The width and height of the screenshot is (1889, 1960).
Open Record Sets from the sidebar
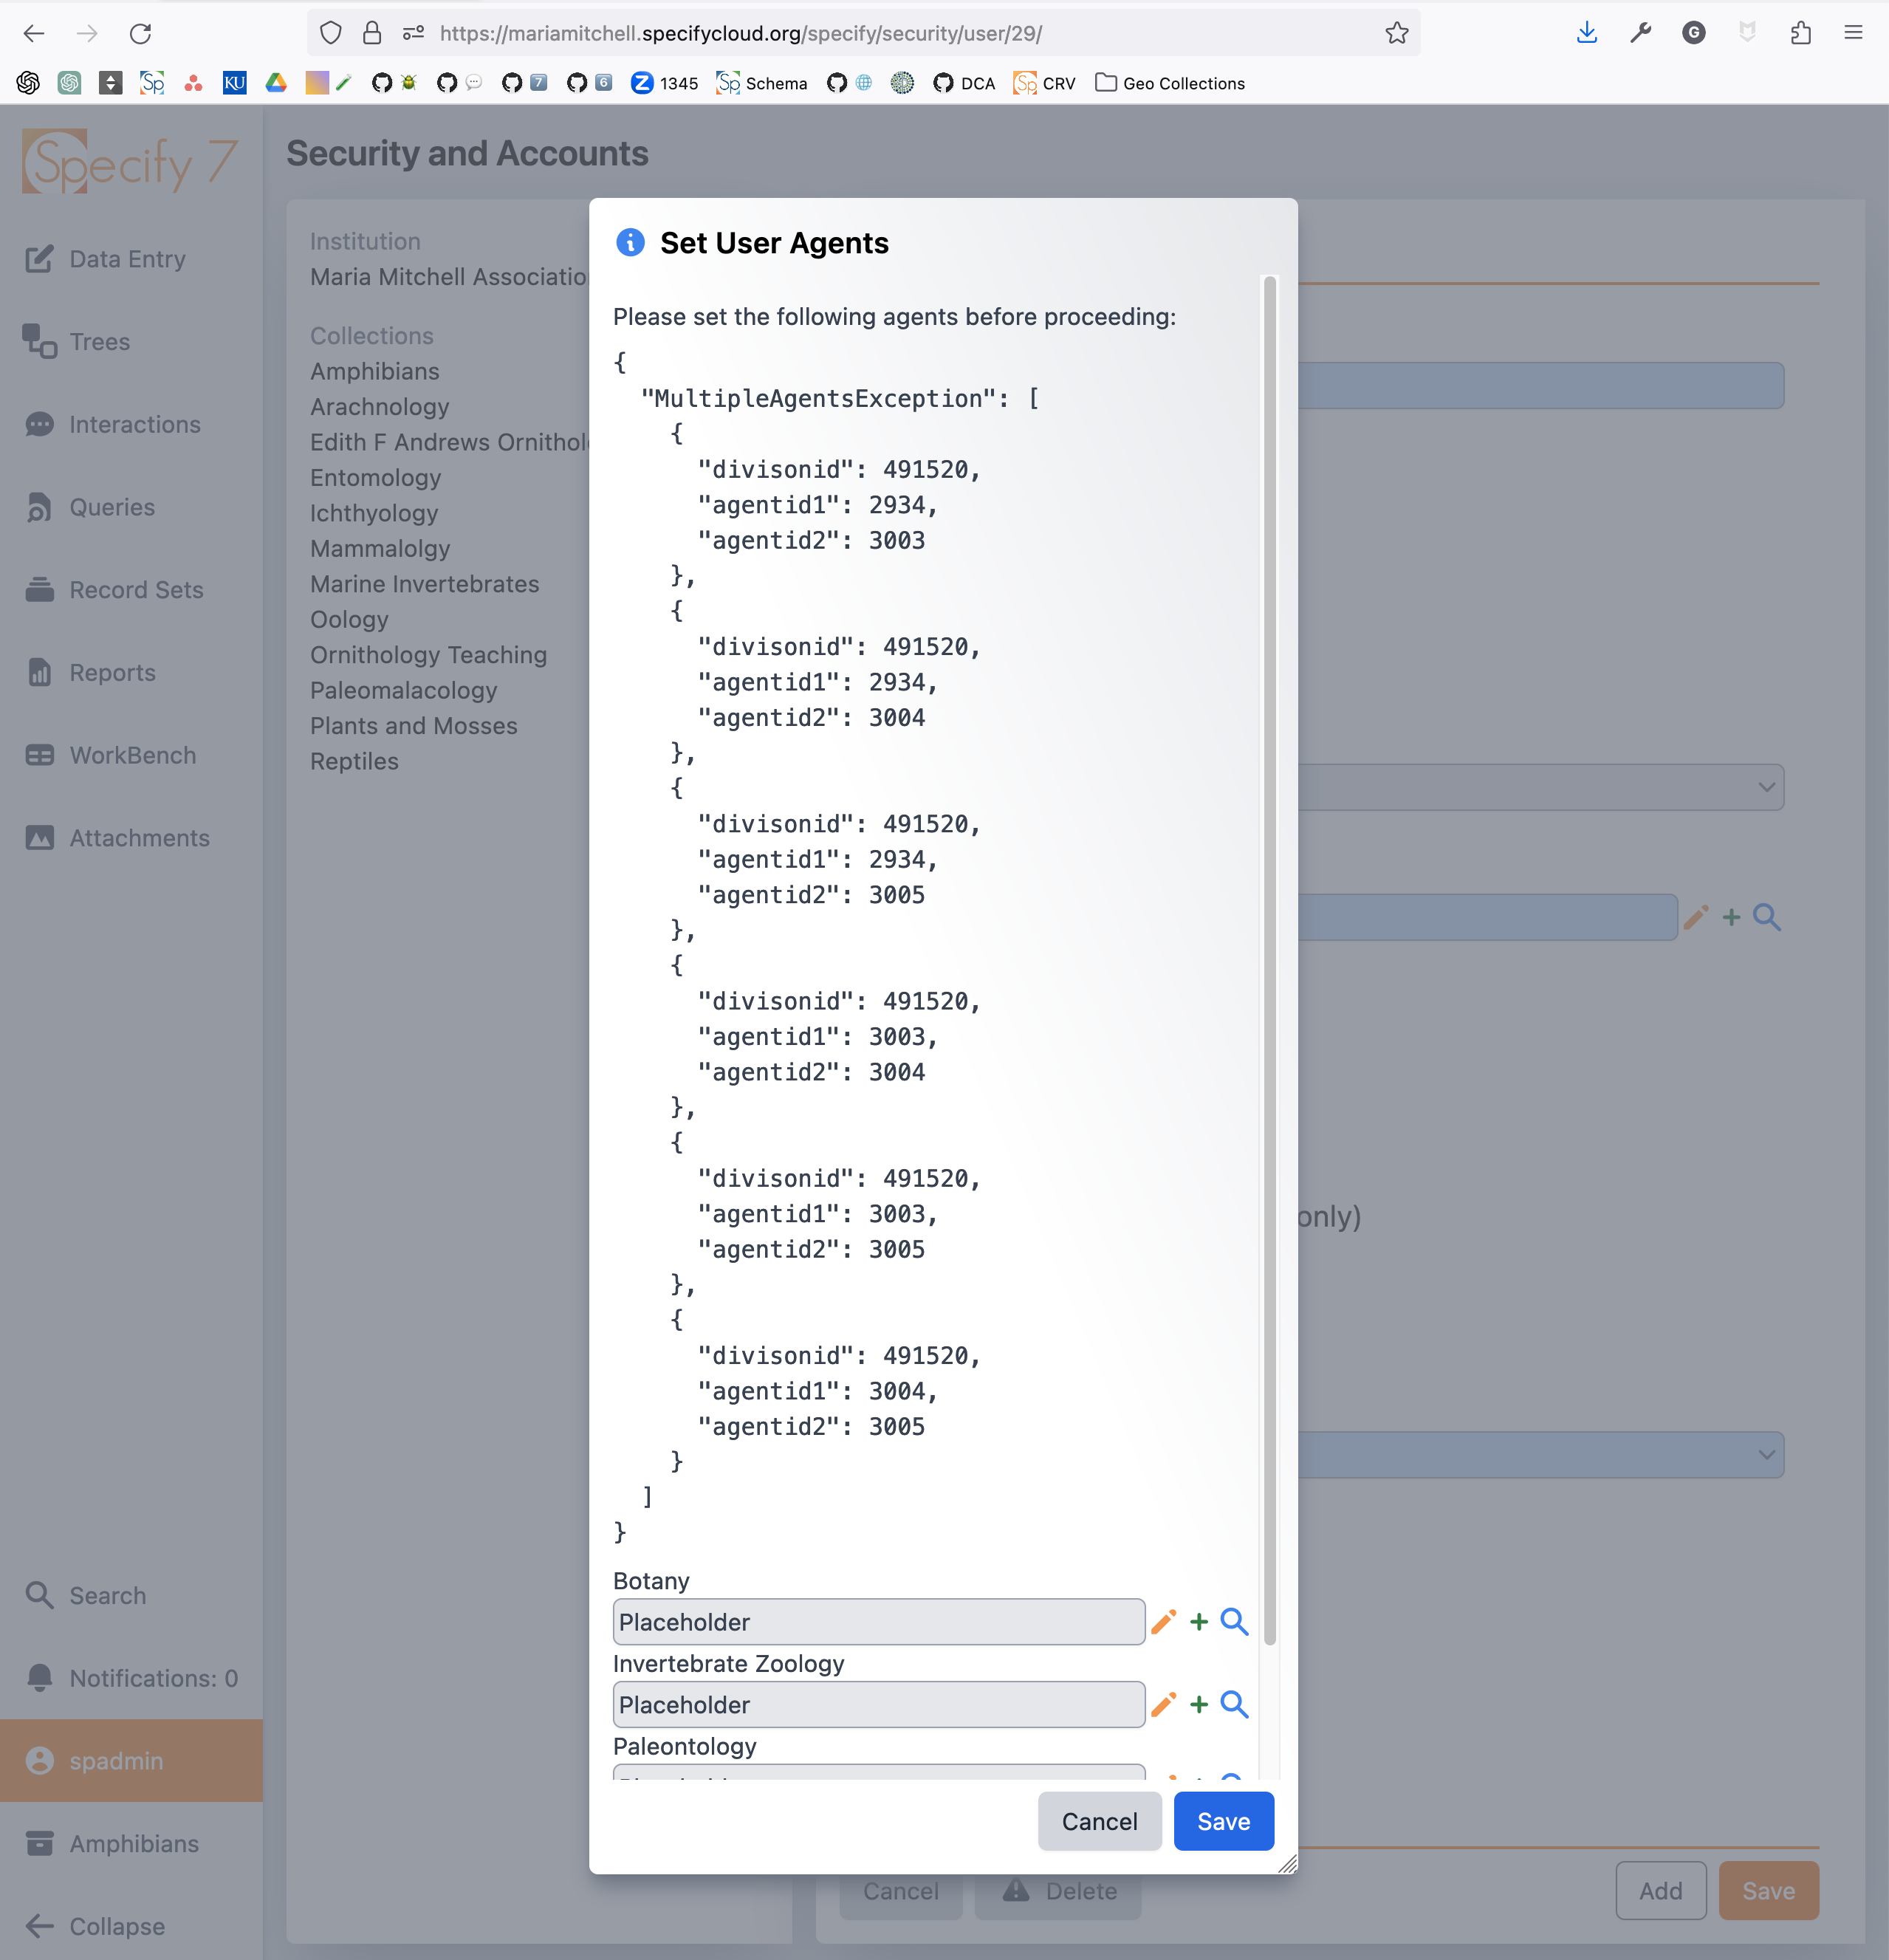(x=135, y=590)
